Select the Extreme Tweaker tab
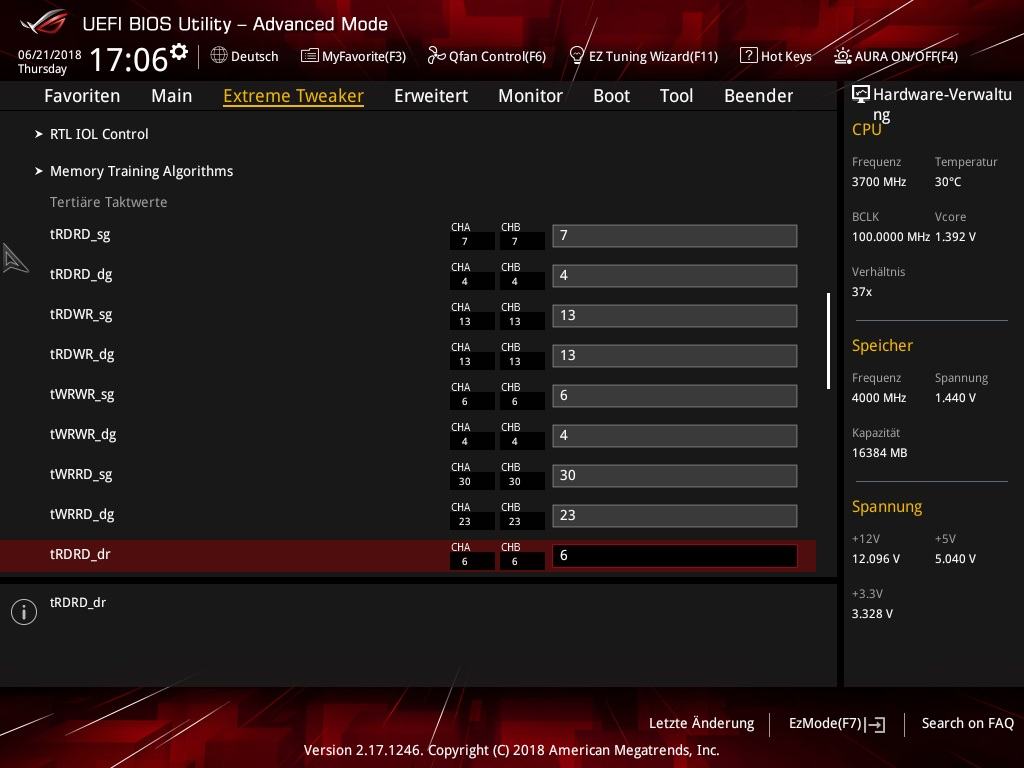Screen dimensions: 1024x768 (x=293, y=96)
